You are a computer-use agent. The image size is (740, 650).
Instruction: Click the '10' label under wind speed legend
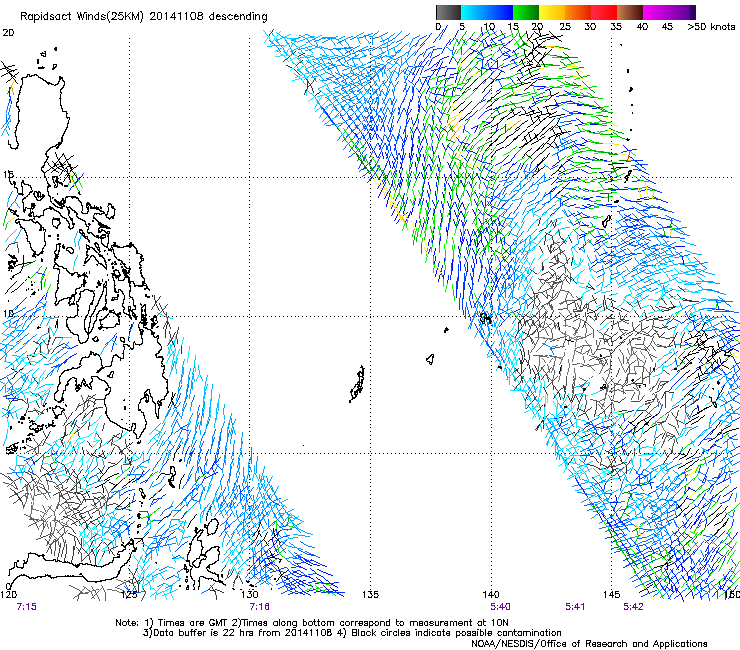[489, 27]
